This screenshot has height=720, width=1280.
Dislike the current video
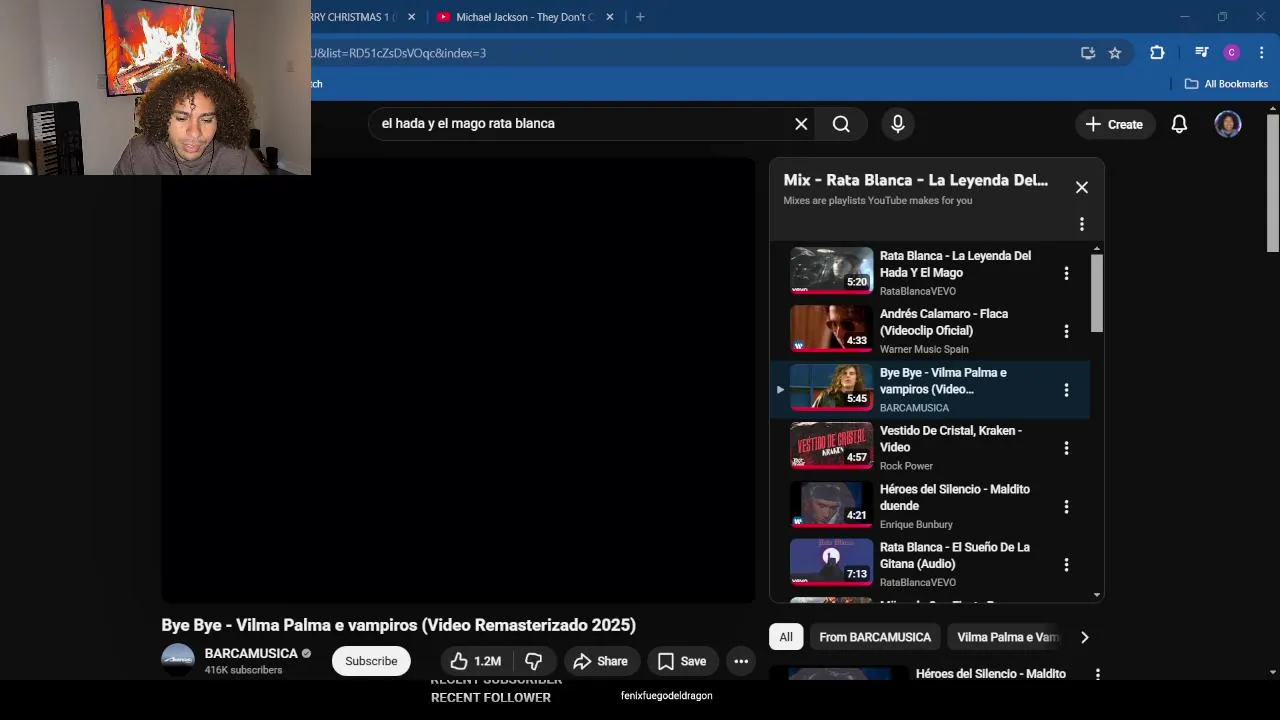point(534,661)
